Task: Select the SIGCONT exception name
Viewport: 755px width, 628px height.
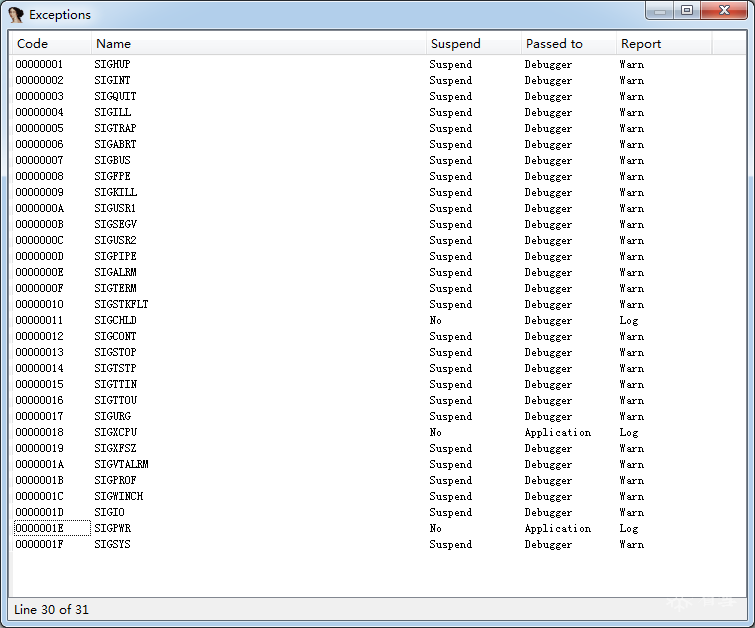Action: click(x=115, y=336)
